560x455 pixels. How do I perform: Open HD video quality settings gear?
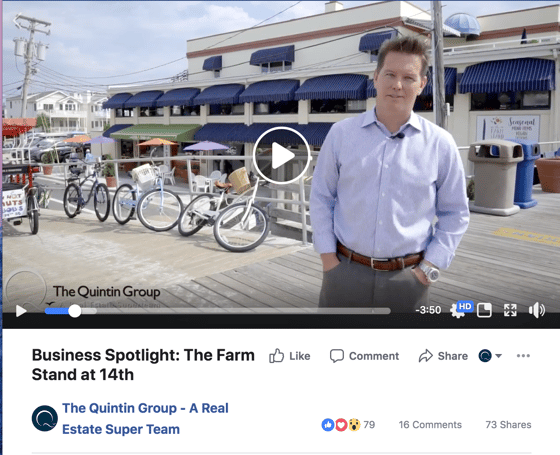pyautogui.click(x=461, y=309)
